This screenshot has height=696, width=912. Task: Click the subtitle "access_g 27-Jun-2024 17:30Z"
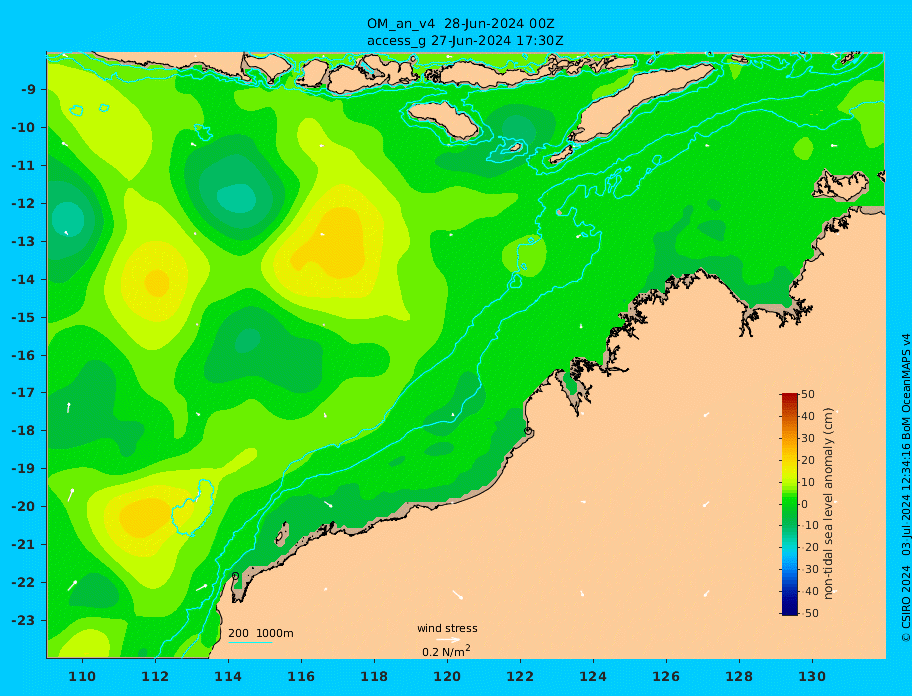pos(465,41)
